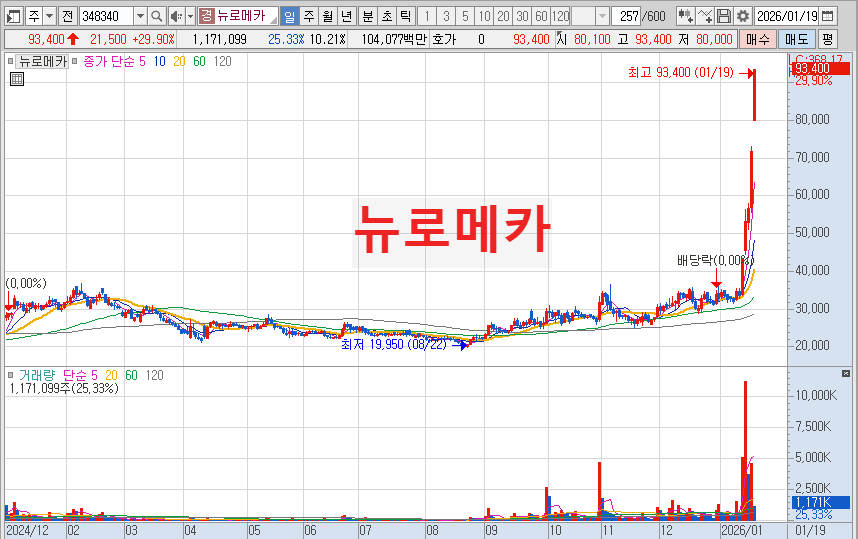Open the stock search magnifier
The height and width of the screenshot is (539, 858).
tap(156, 16)
